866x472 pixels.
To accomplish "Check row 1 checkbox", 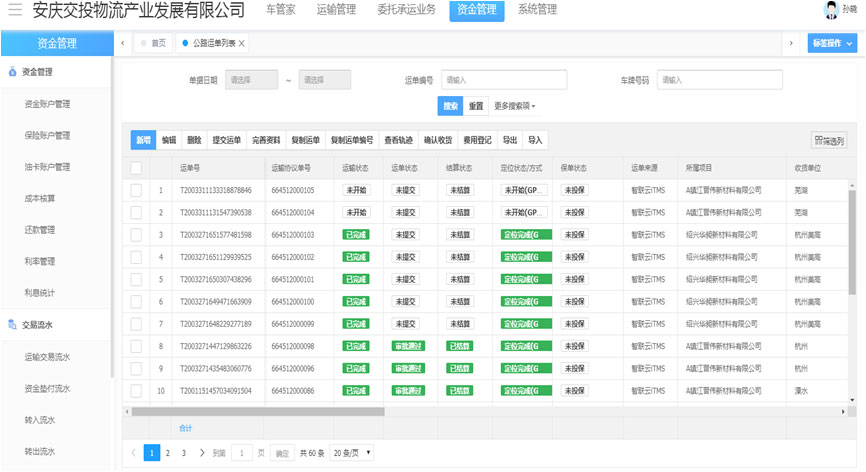I will click(x=136, y=190).
